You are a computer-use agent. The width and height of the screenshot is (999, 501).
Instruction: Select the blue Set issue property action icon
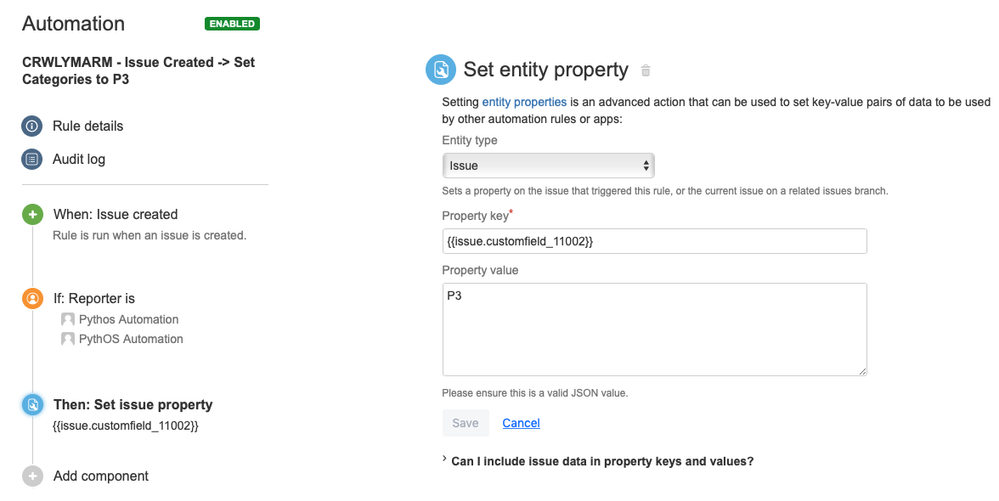tap(32, 404)
